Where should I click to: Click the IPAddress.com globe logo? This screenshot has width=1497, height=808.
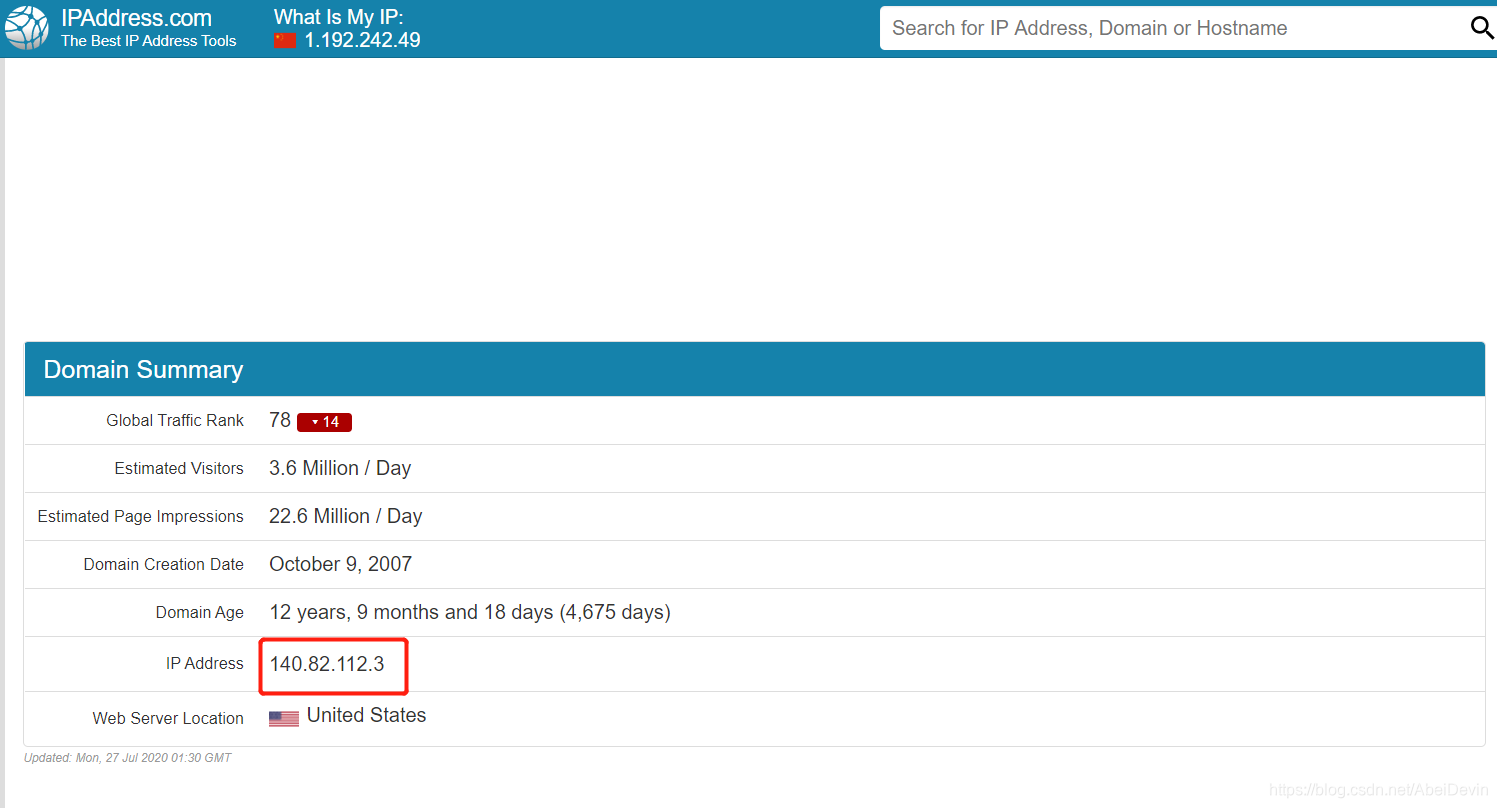(x=27, y=28)
